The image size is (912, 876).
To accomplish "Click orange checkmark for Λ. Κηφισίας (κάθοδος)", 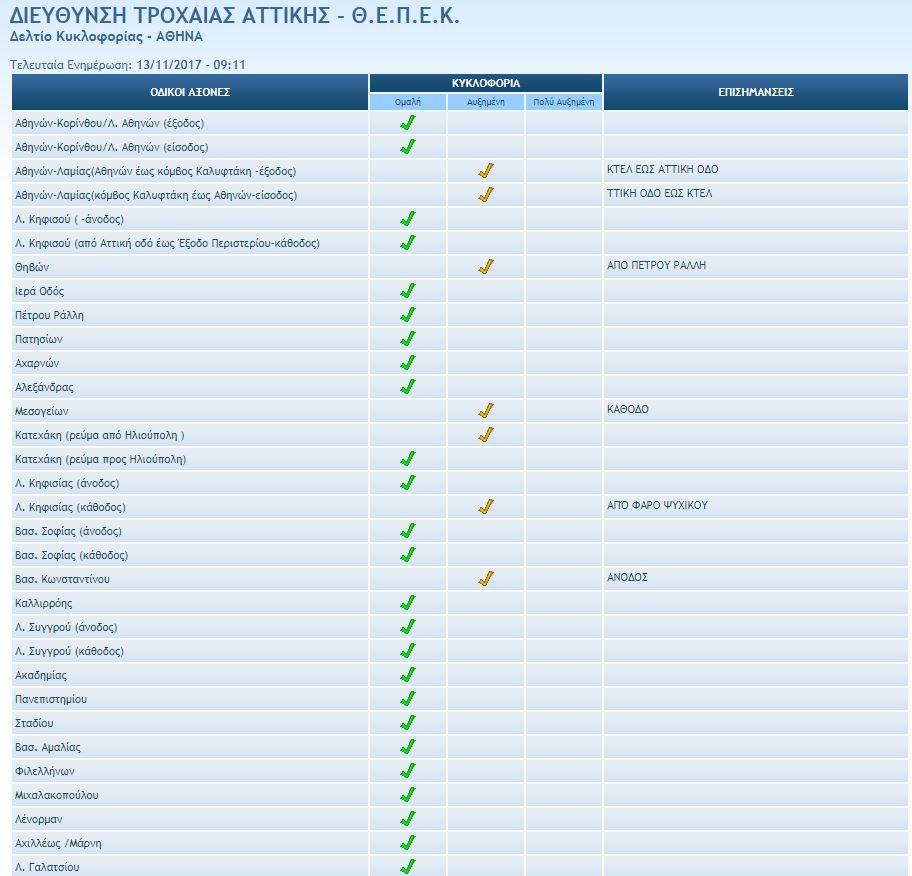I will 486,507.
